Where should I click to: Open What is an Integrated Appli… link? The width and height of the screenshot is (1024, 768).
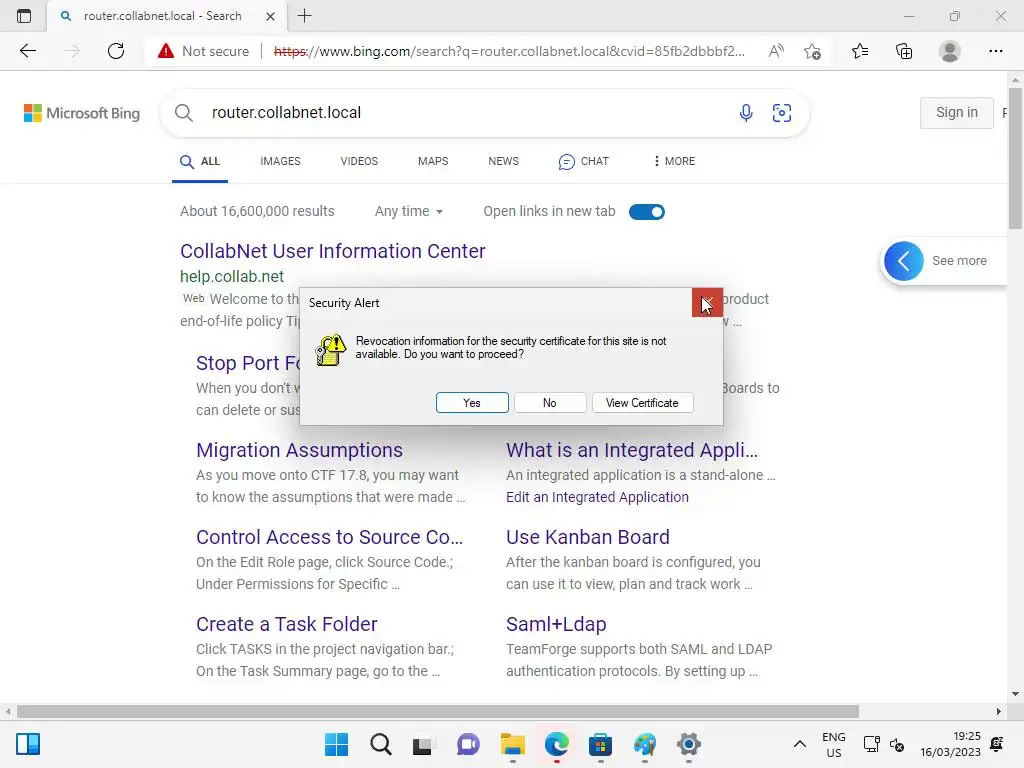coord(632,451)
